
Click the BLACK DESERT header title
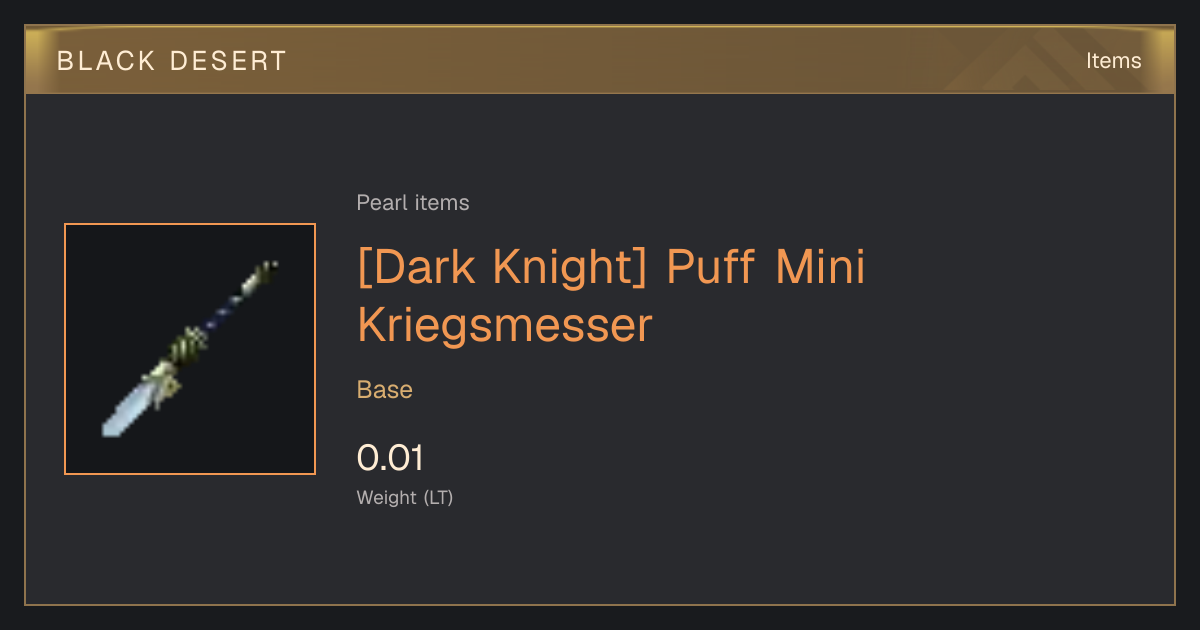click(x=172, y=61)
